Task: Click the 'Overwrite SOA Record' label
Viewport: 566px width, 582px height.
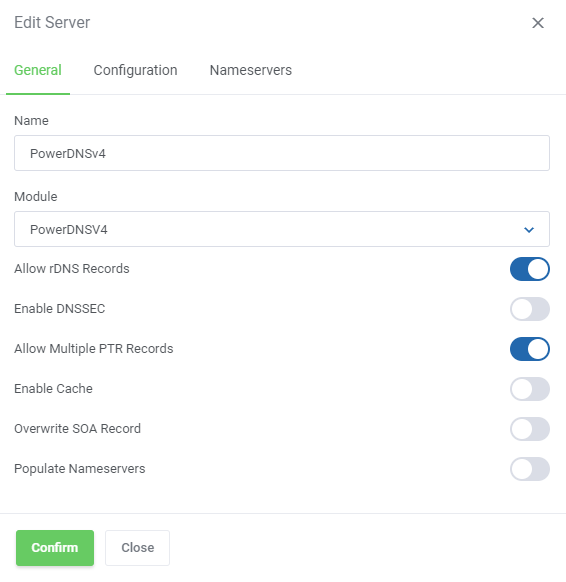Action: (78, 429)
